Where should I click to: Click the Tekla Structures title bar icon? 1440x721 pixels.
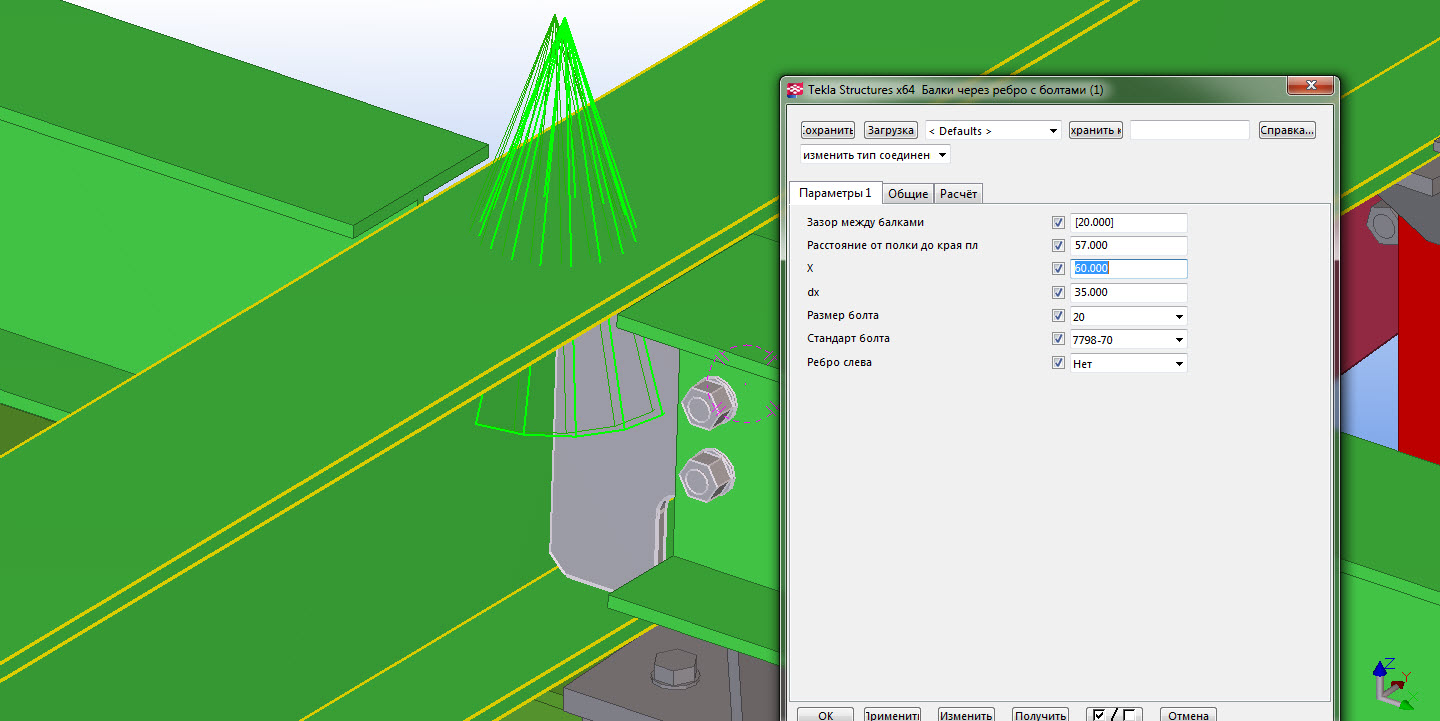tap(795, 90)
